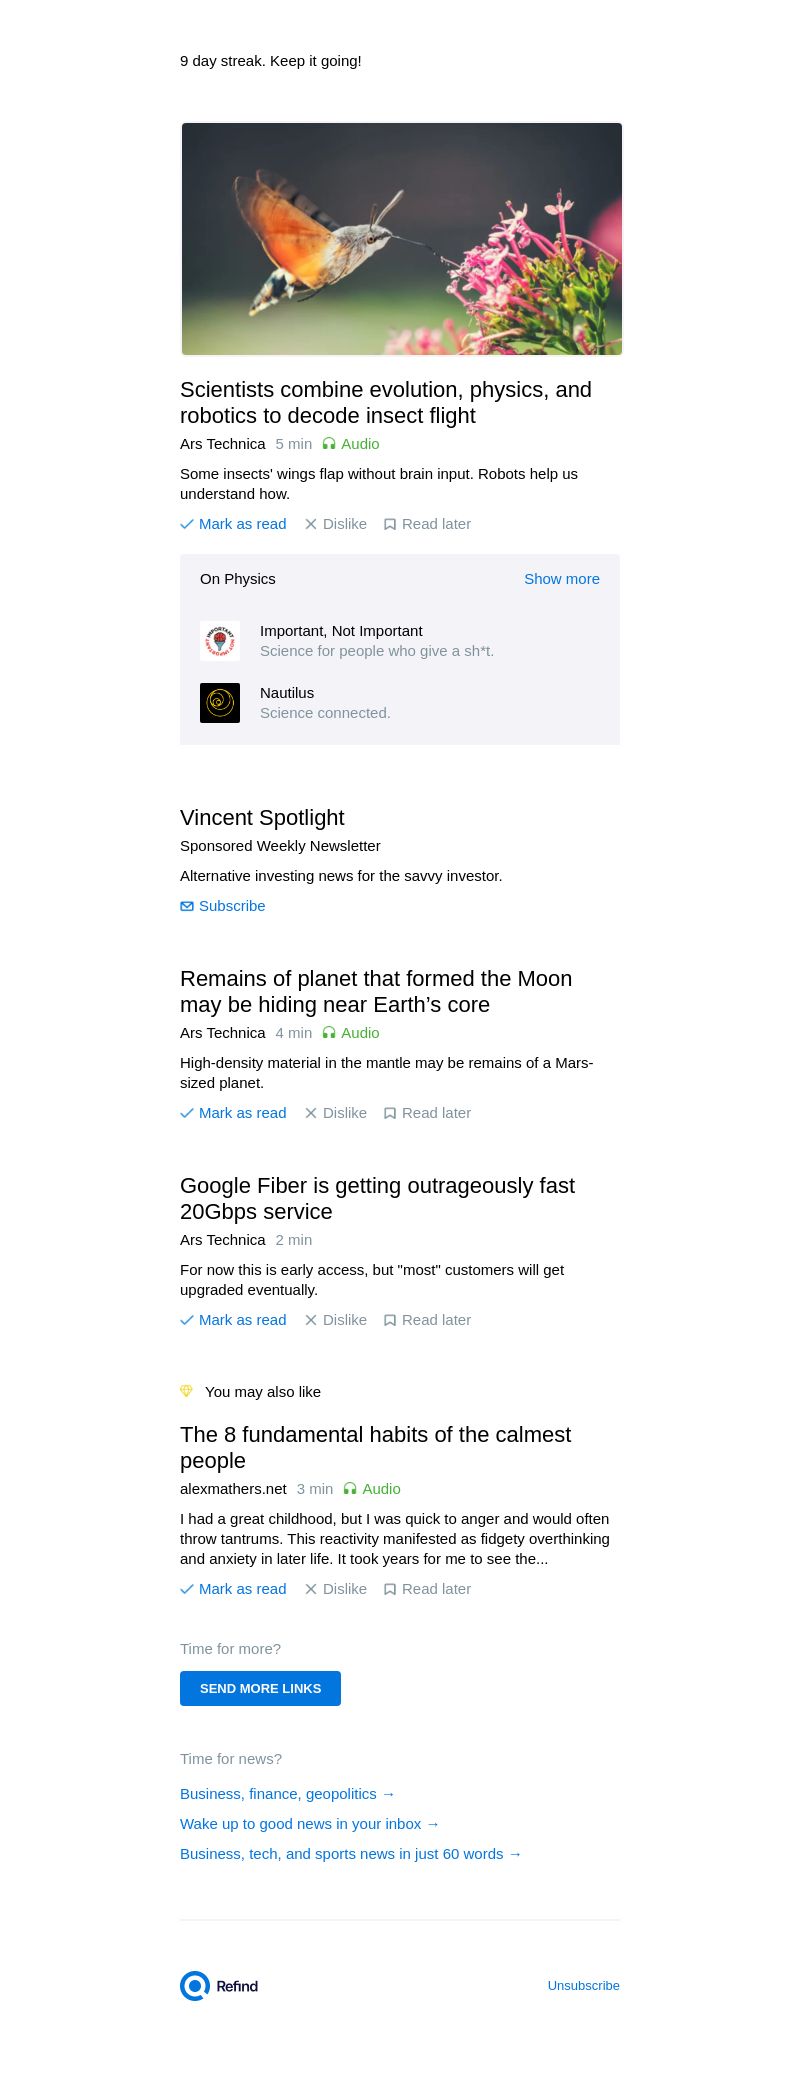Mark insect flight article as read

[233, 524]
